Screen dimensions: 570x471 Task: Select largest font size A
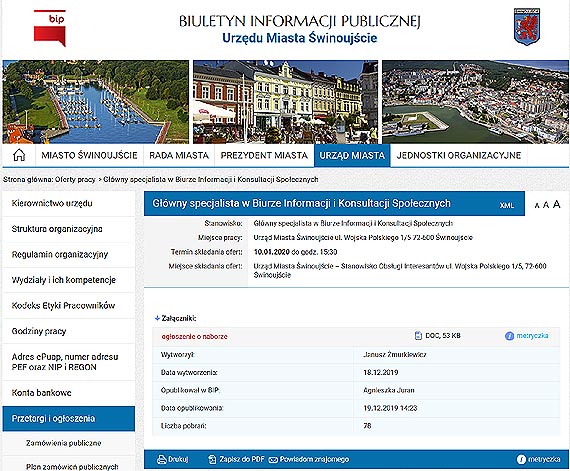[556, 204]
